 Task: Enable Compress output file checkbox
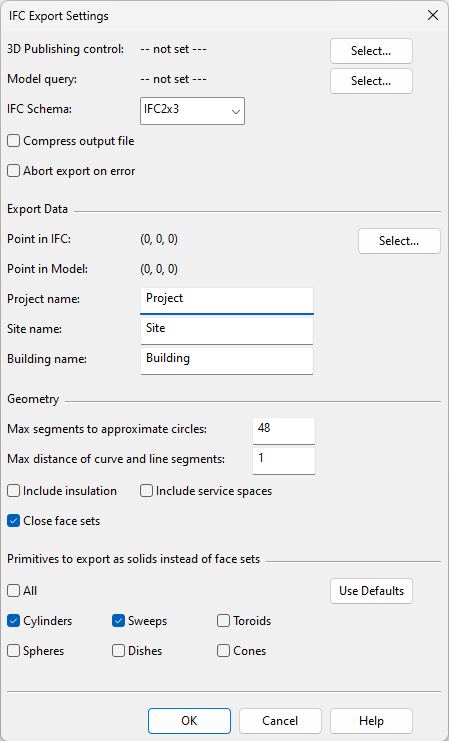pos(14,141)
